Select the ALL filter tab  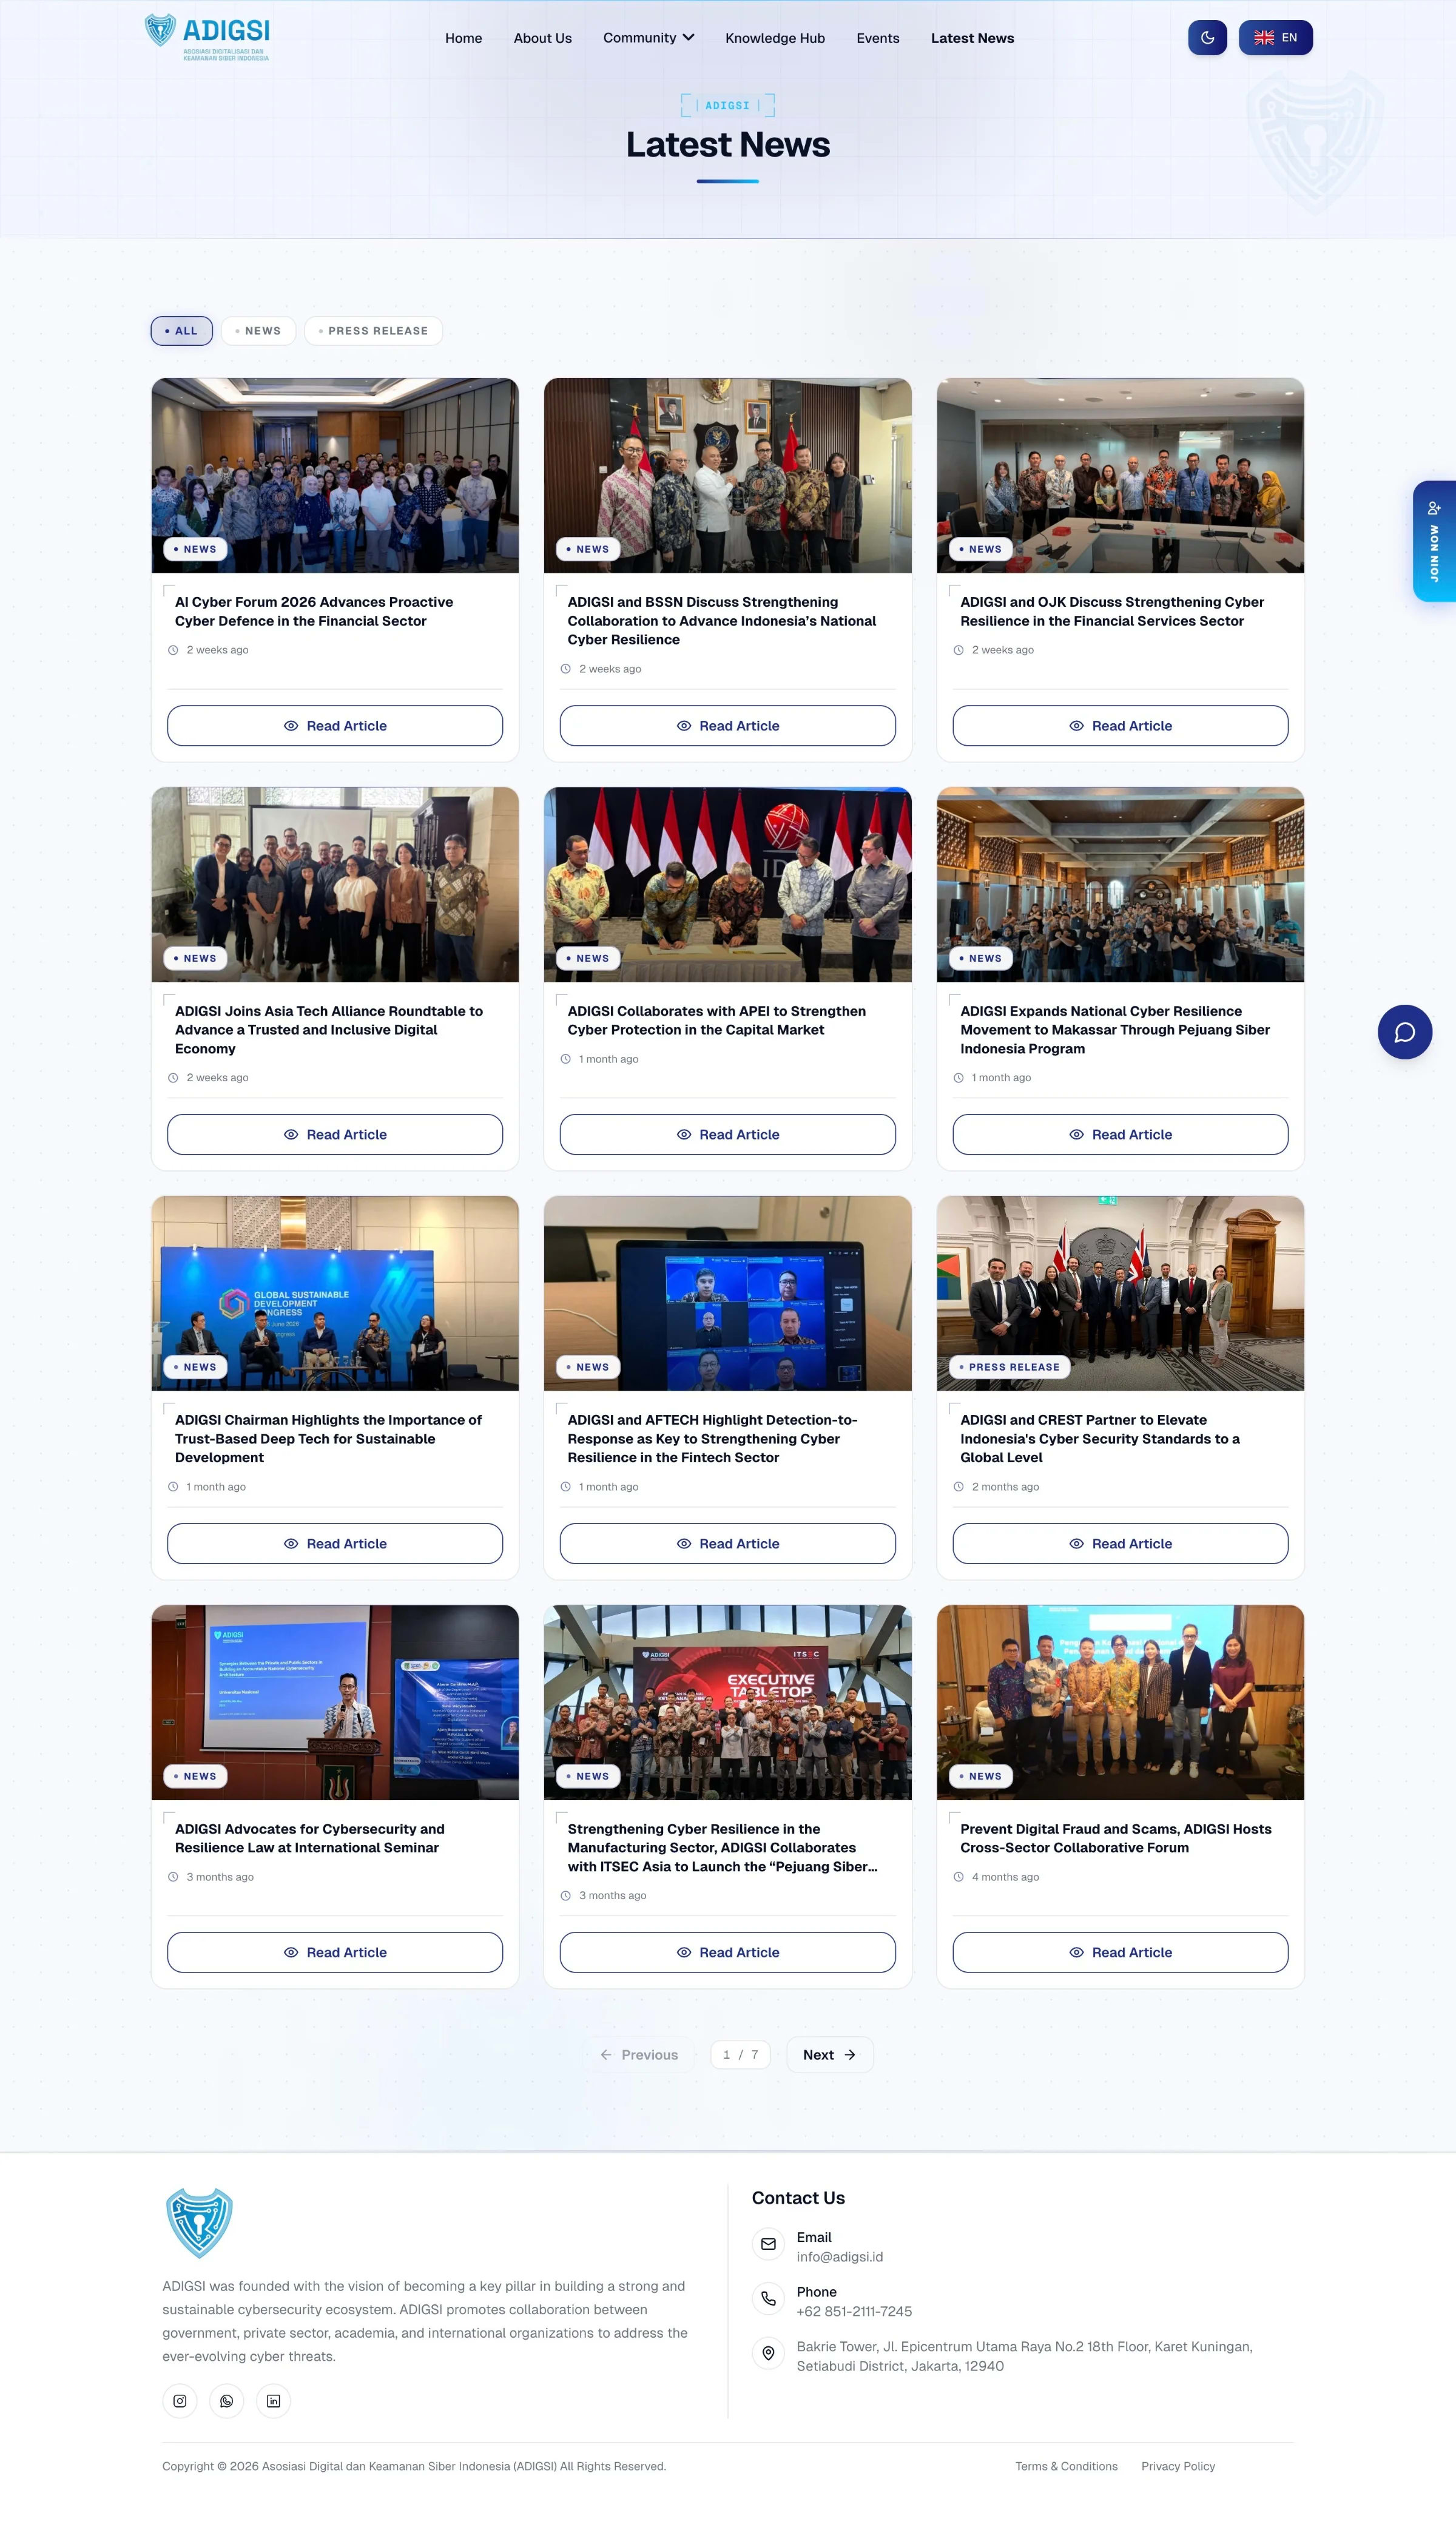(x=181, y=331)
